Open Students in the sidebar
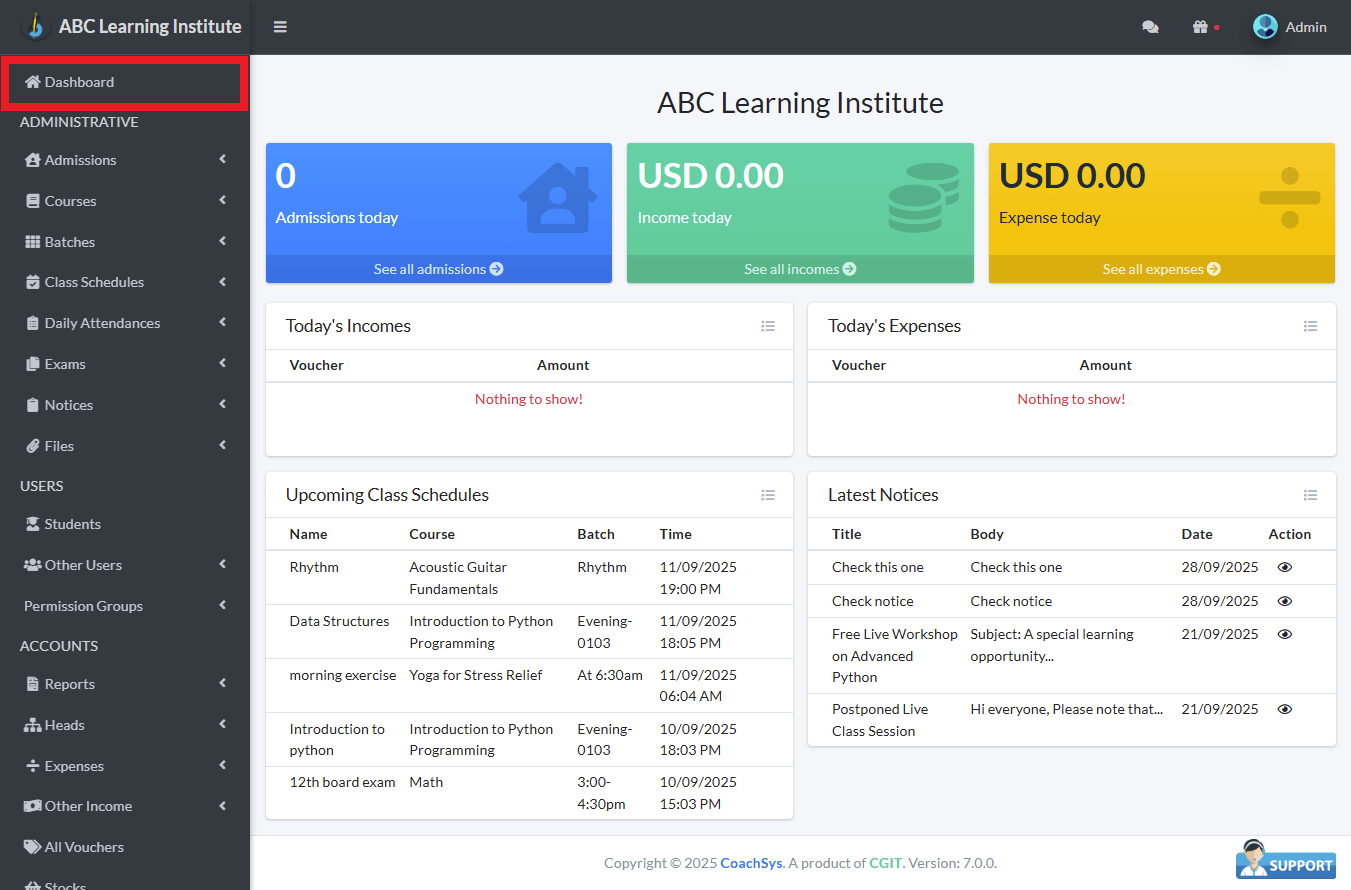 [x=72, y=524]
